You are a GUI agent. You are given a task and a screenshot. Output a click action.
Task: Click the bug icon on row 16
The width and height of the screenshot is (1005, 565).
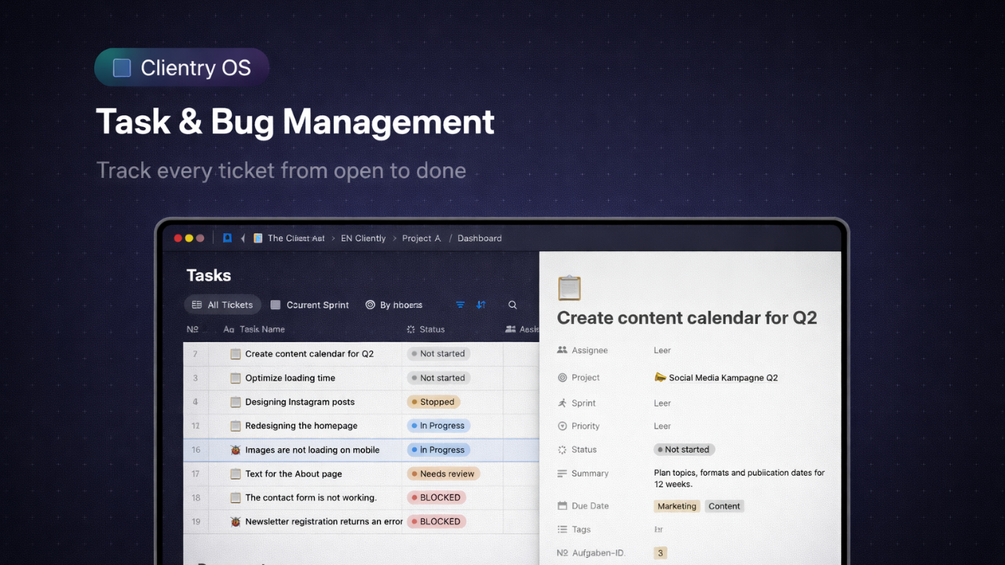[x=235, y=450]
